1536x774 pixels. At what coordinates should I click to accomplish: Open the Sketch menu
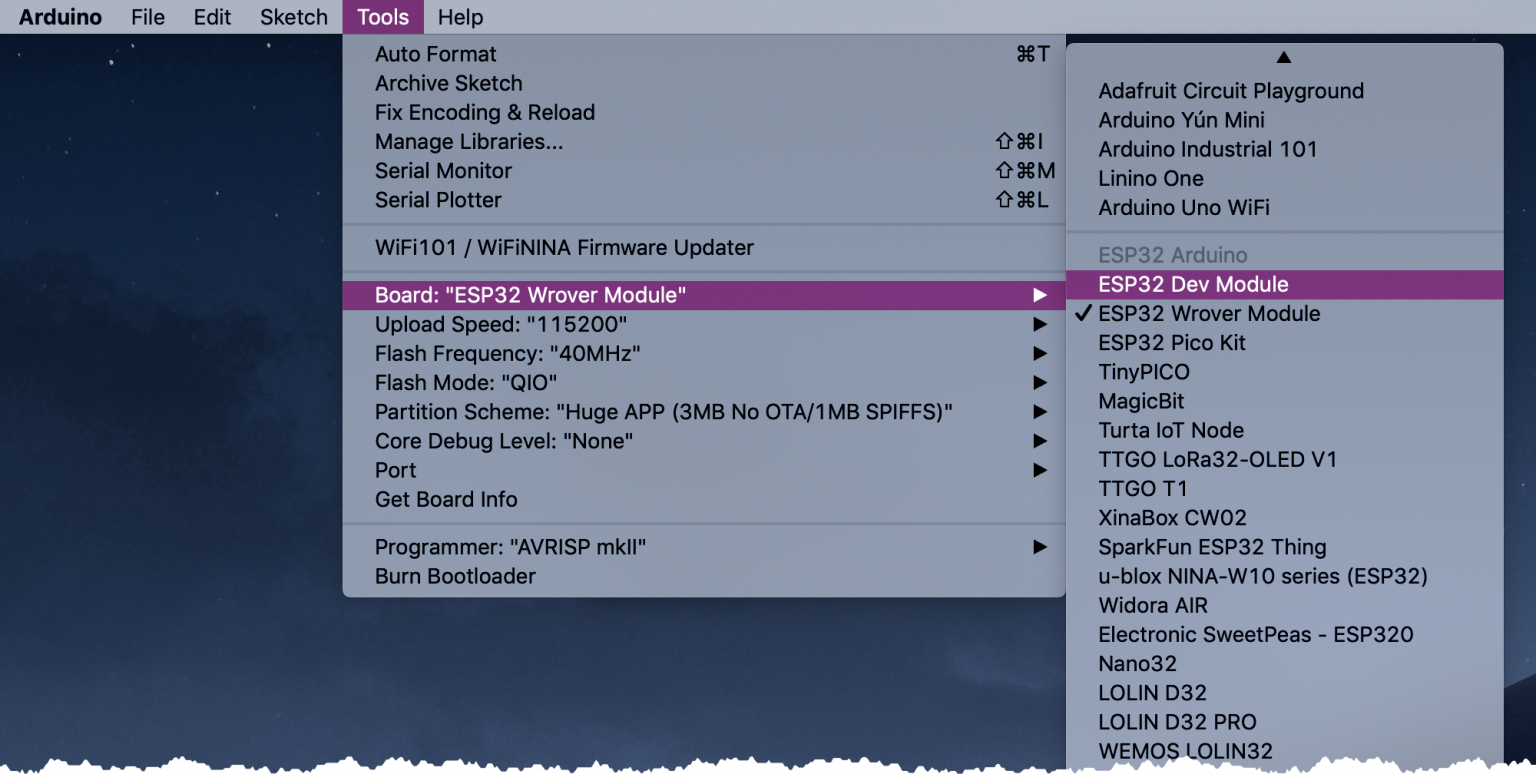click(x=293, y=16)
